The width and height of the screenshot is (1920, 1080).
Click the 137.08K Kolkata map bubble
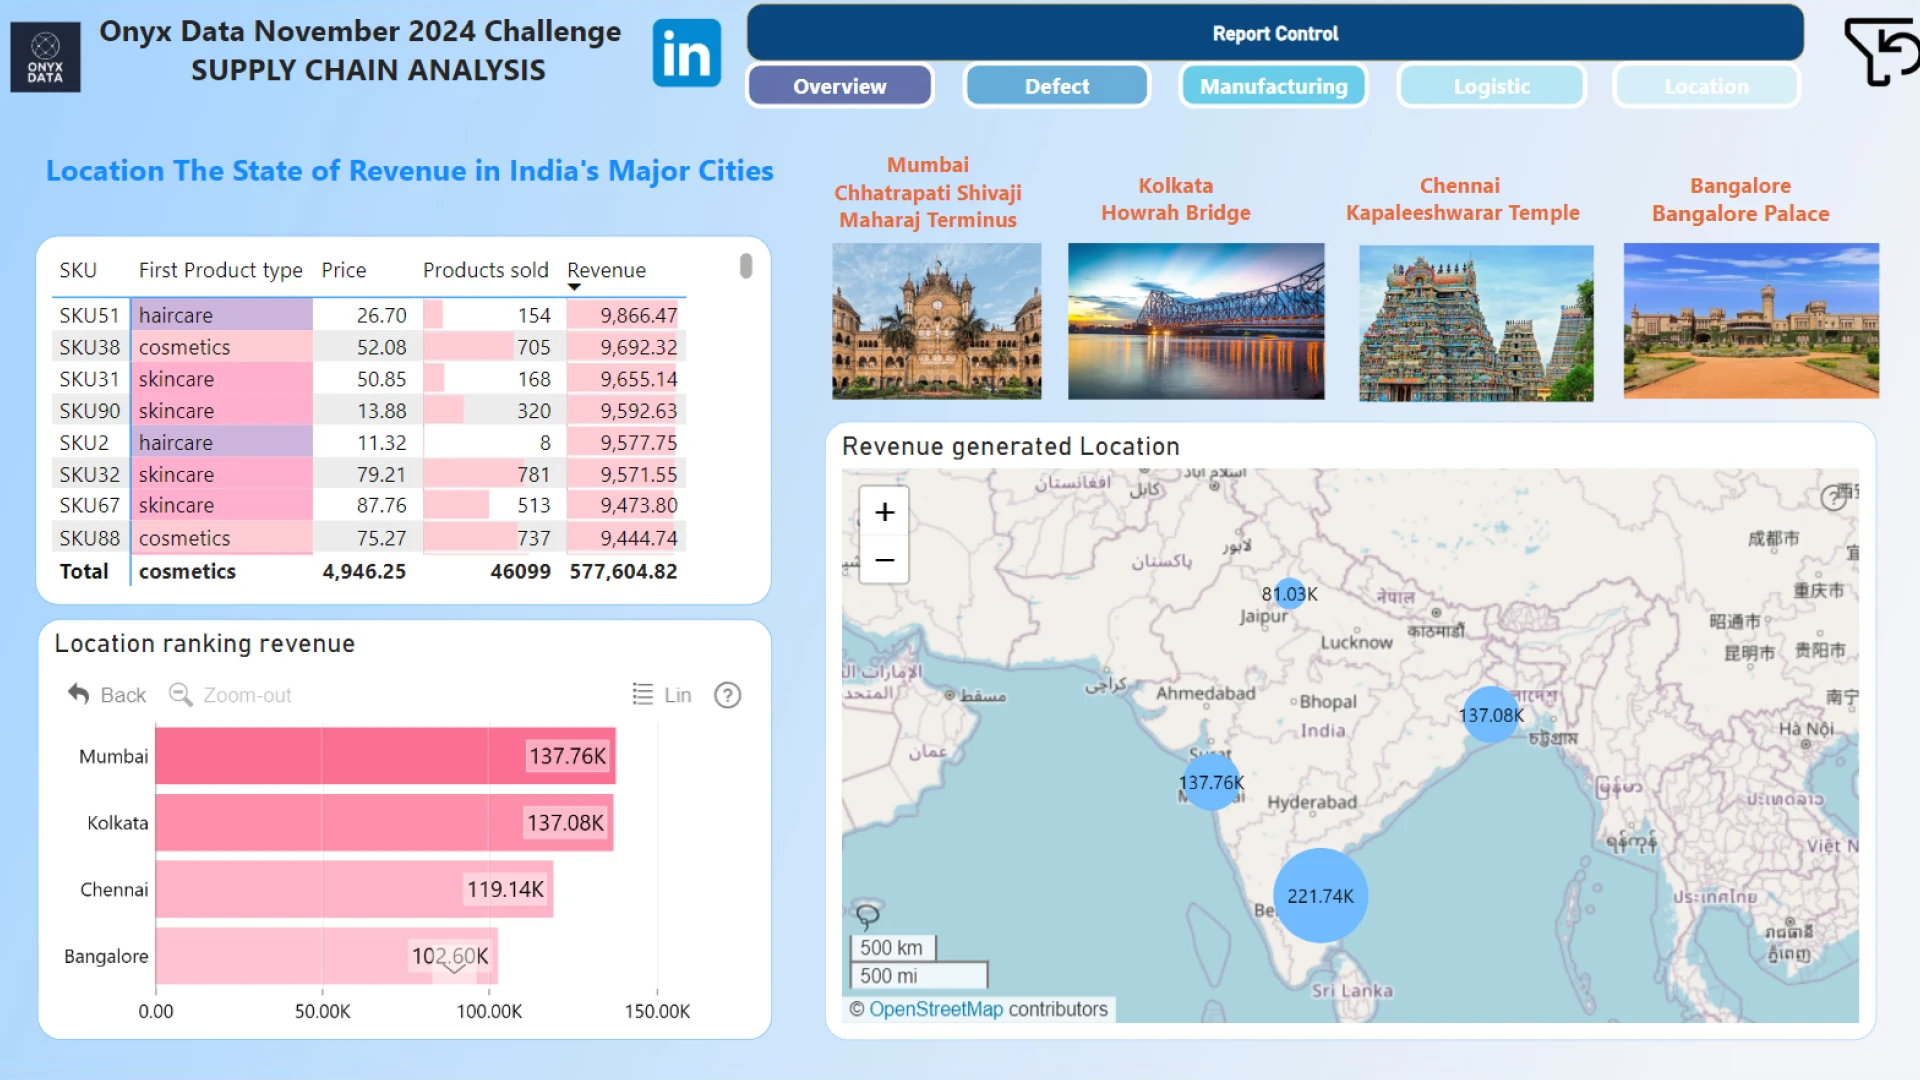[x=1491, y=715]
